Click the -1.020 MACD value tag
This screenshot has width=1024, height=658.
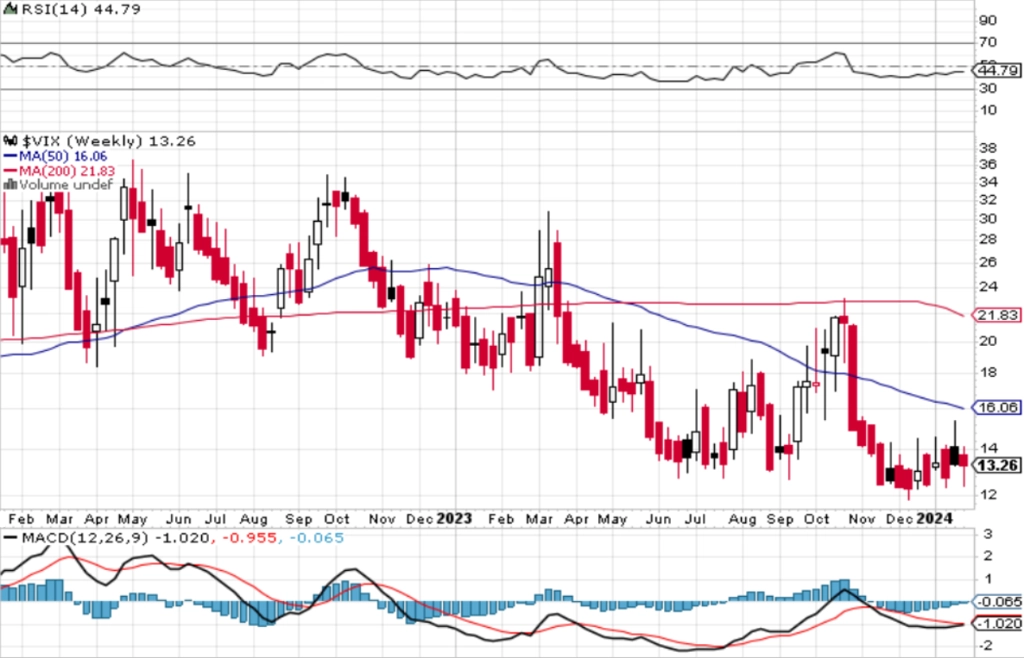coord(997,623)
